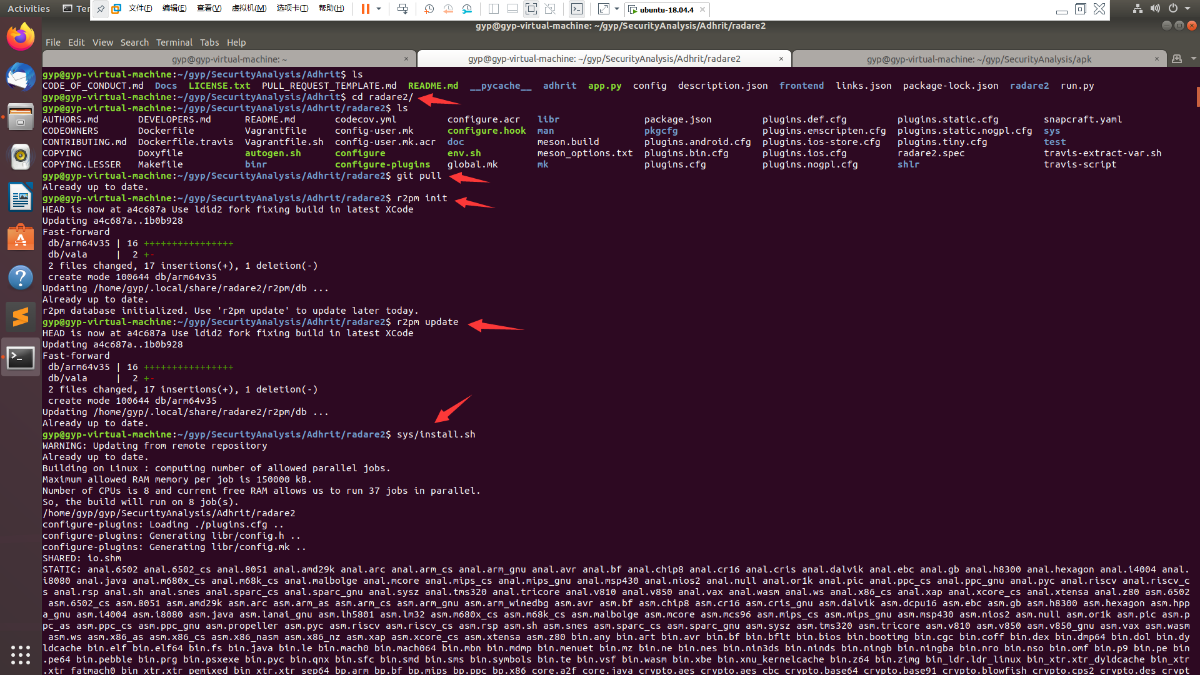Image resolution: width=1200 pixels, height=675 pixels.
Task: Open the 查看(V) menu in VMware
Action: [x=209, y=8]
